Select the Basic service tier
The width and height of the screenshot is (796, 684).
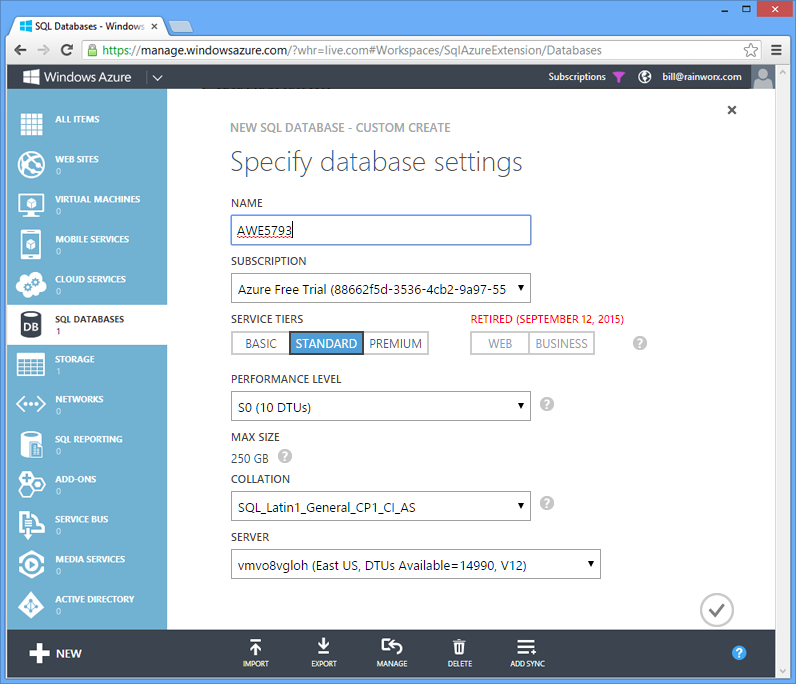[261, 344]
